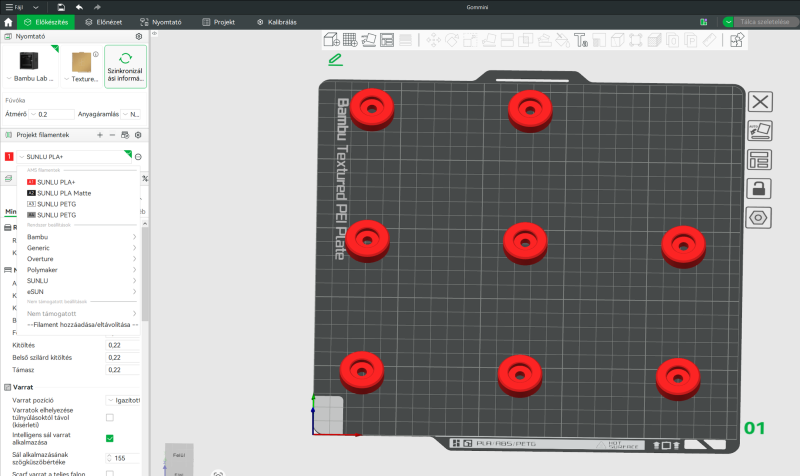Select the Scale tool in toolbar

pyautogui.click(x=470, y=40)
